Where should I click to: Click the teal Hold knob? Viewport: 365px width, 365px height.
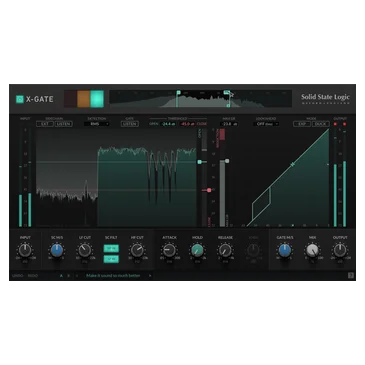(x=197, y=250)
